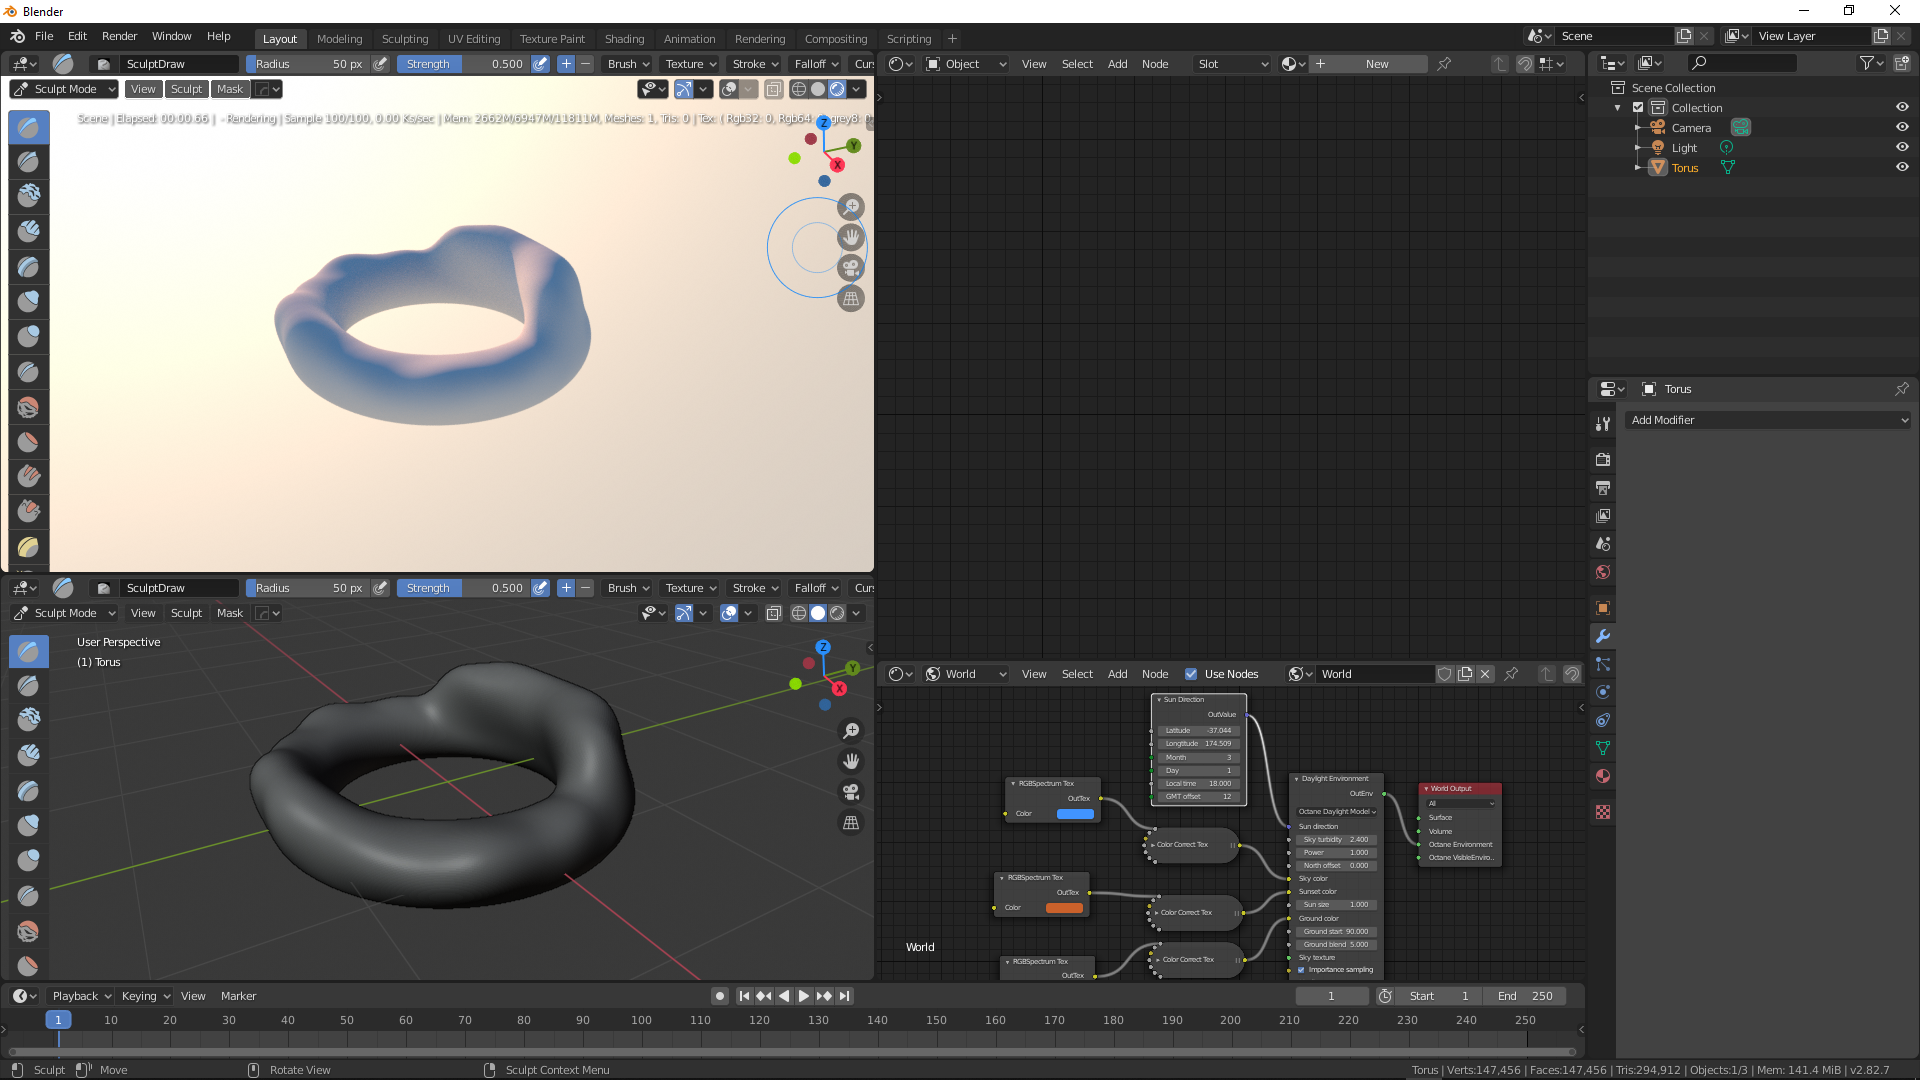1920x1080 pixels.
Task: Open the Modifier properties wrench tab
Action: (1603, 636)
